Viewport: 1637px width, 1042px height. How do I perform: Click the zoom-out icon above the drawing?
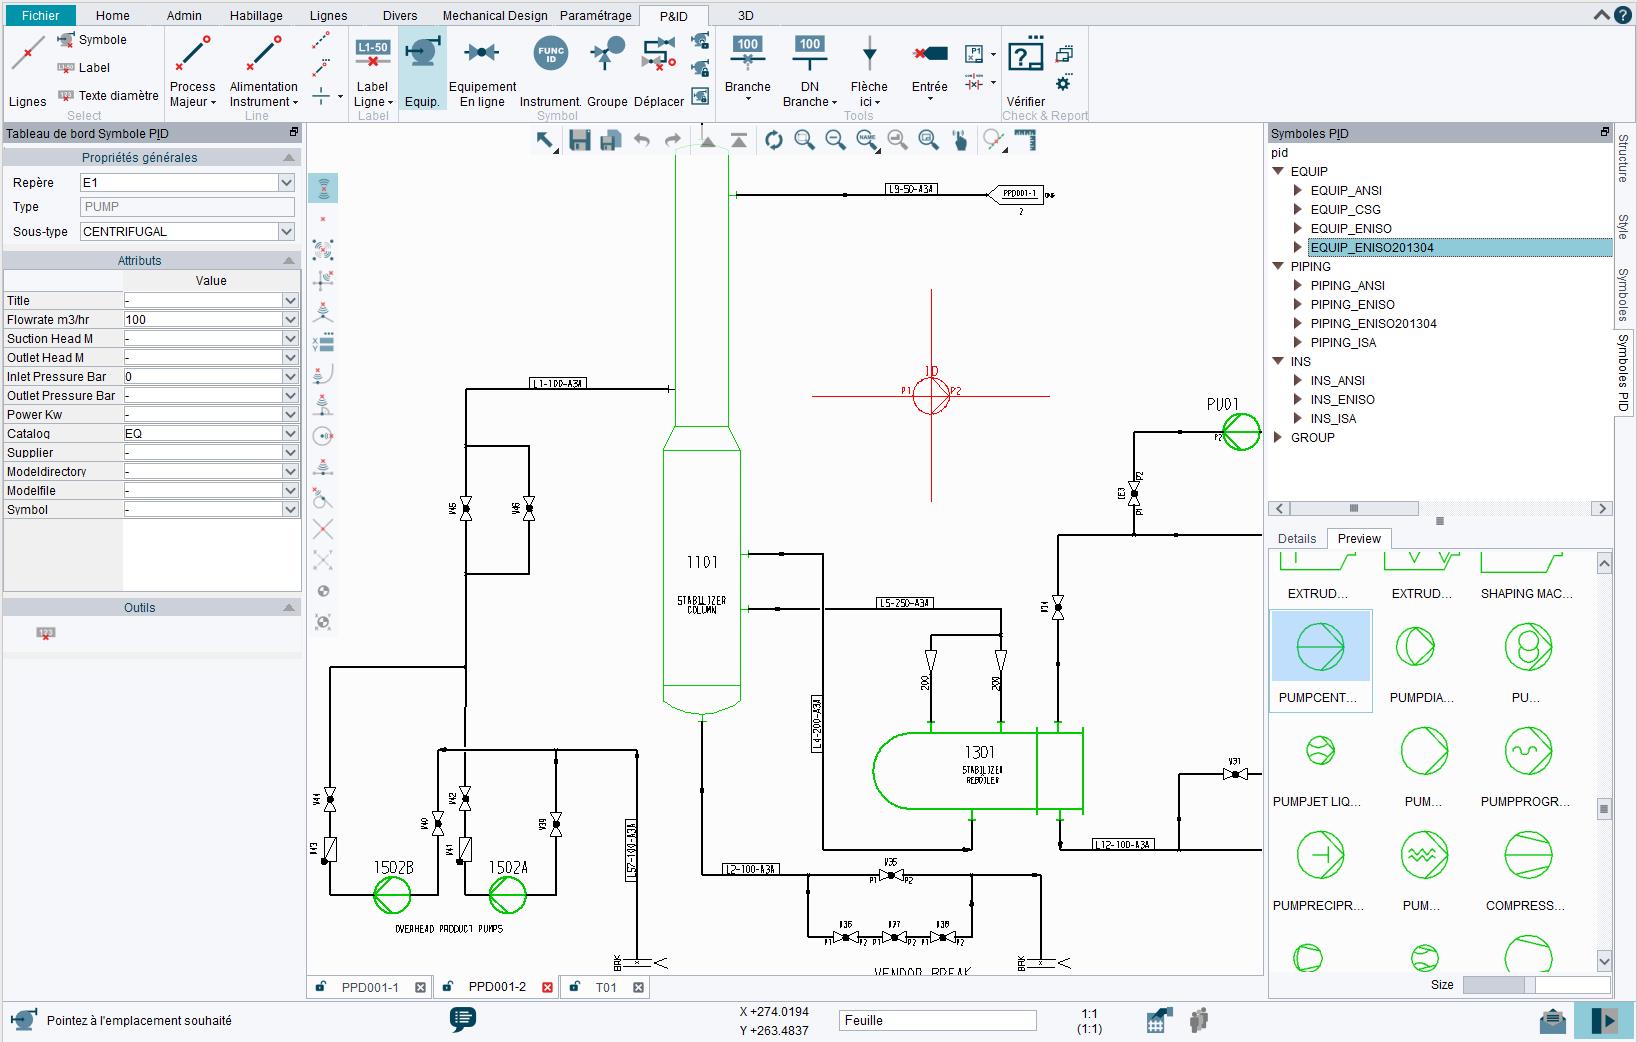pos(834,140)
